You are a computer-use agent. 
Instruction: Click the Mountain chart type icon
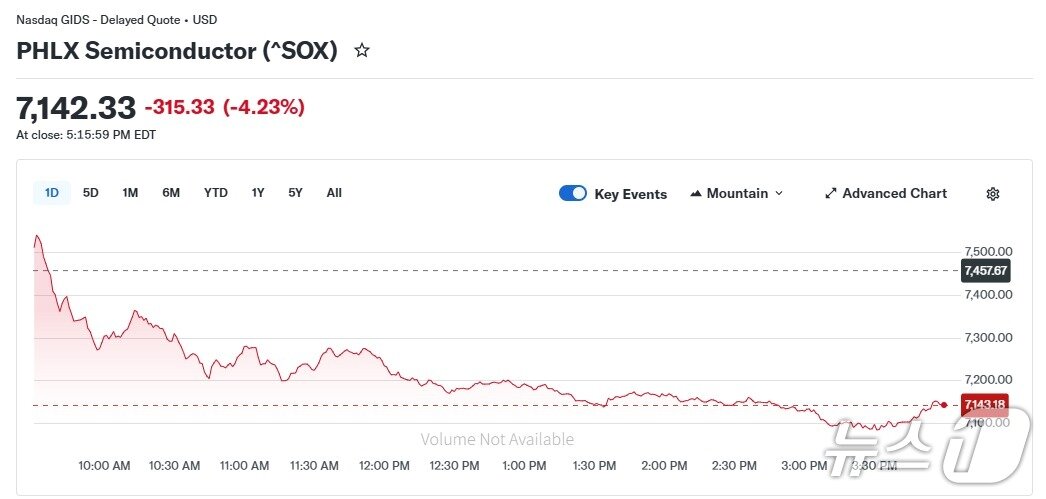click(x=696, y=194)
